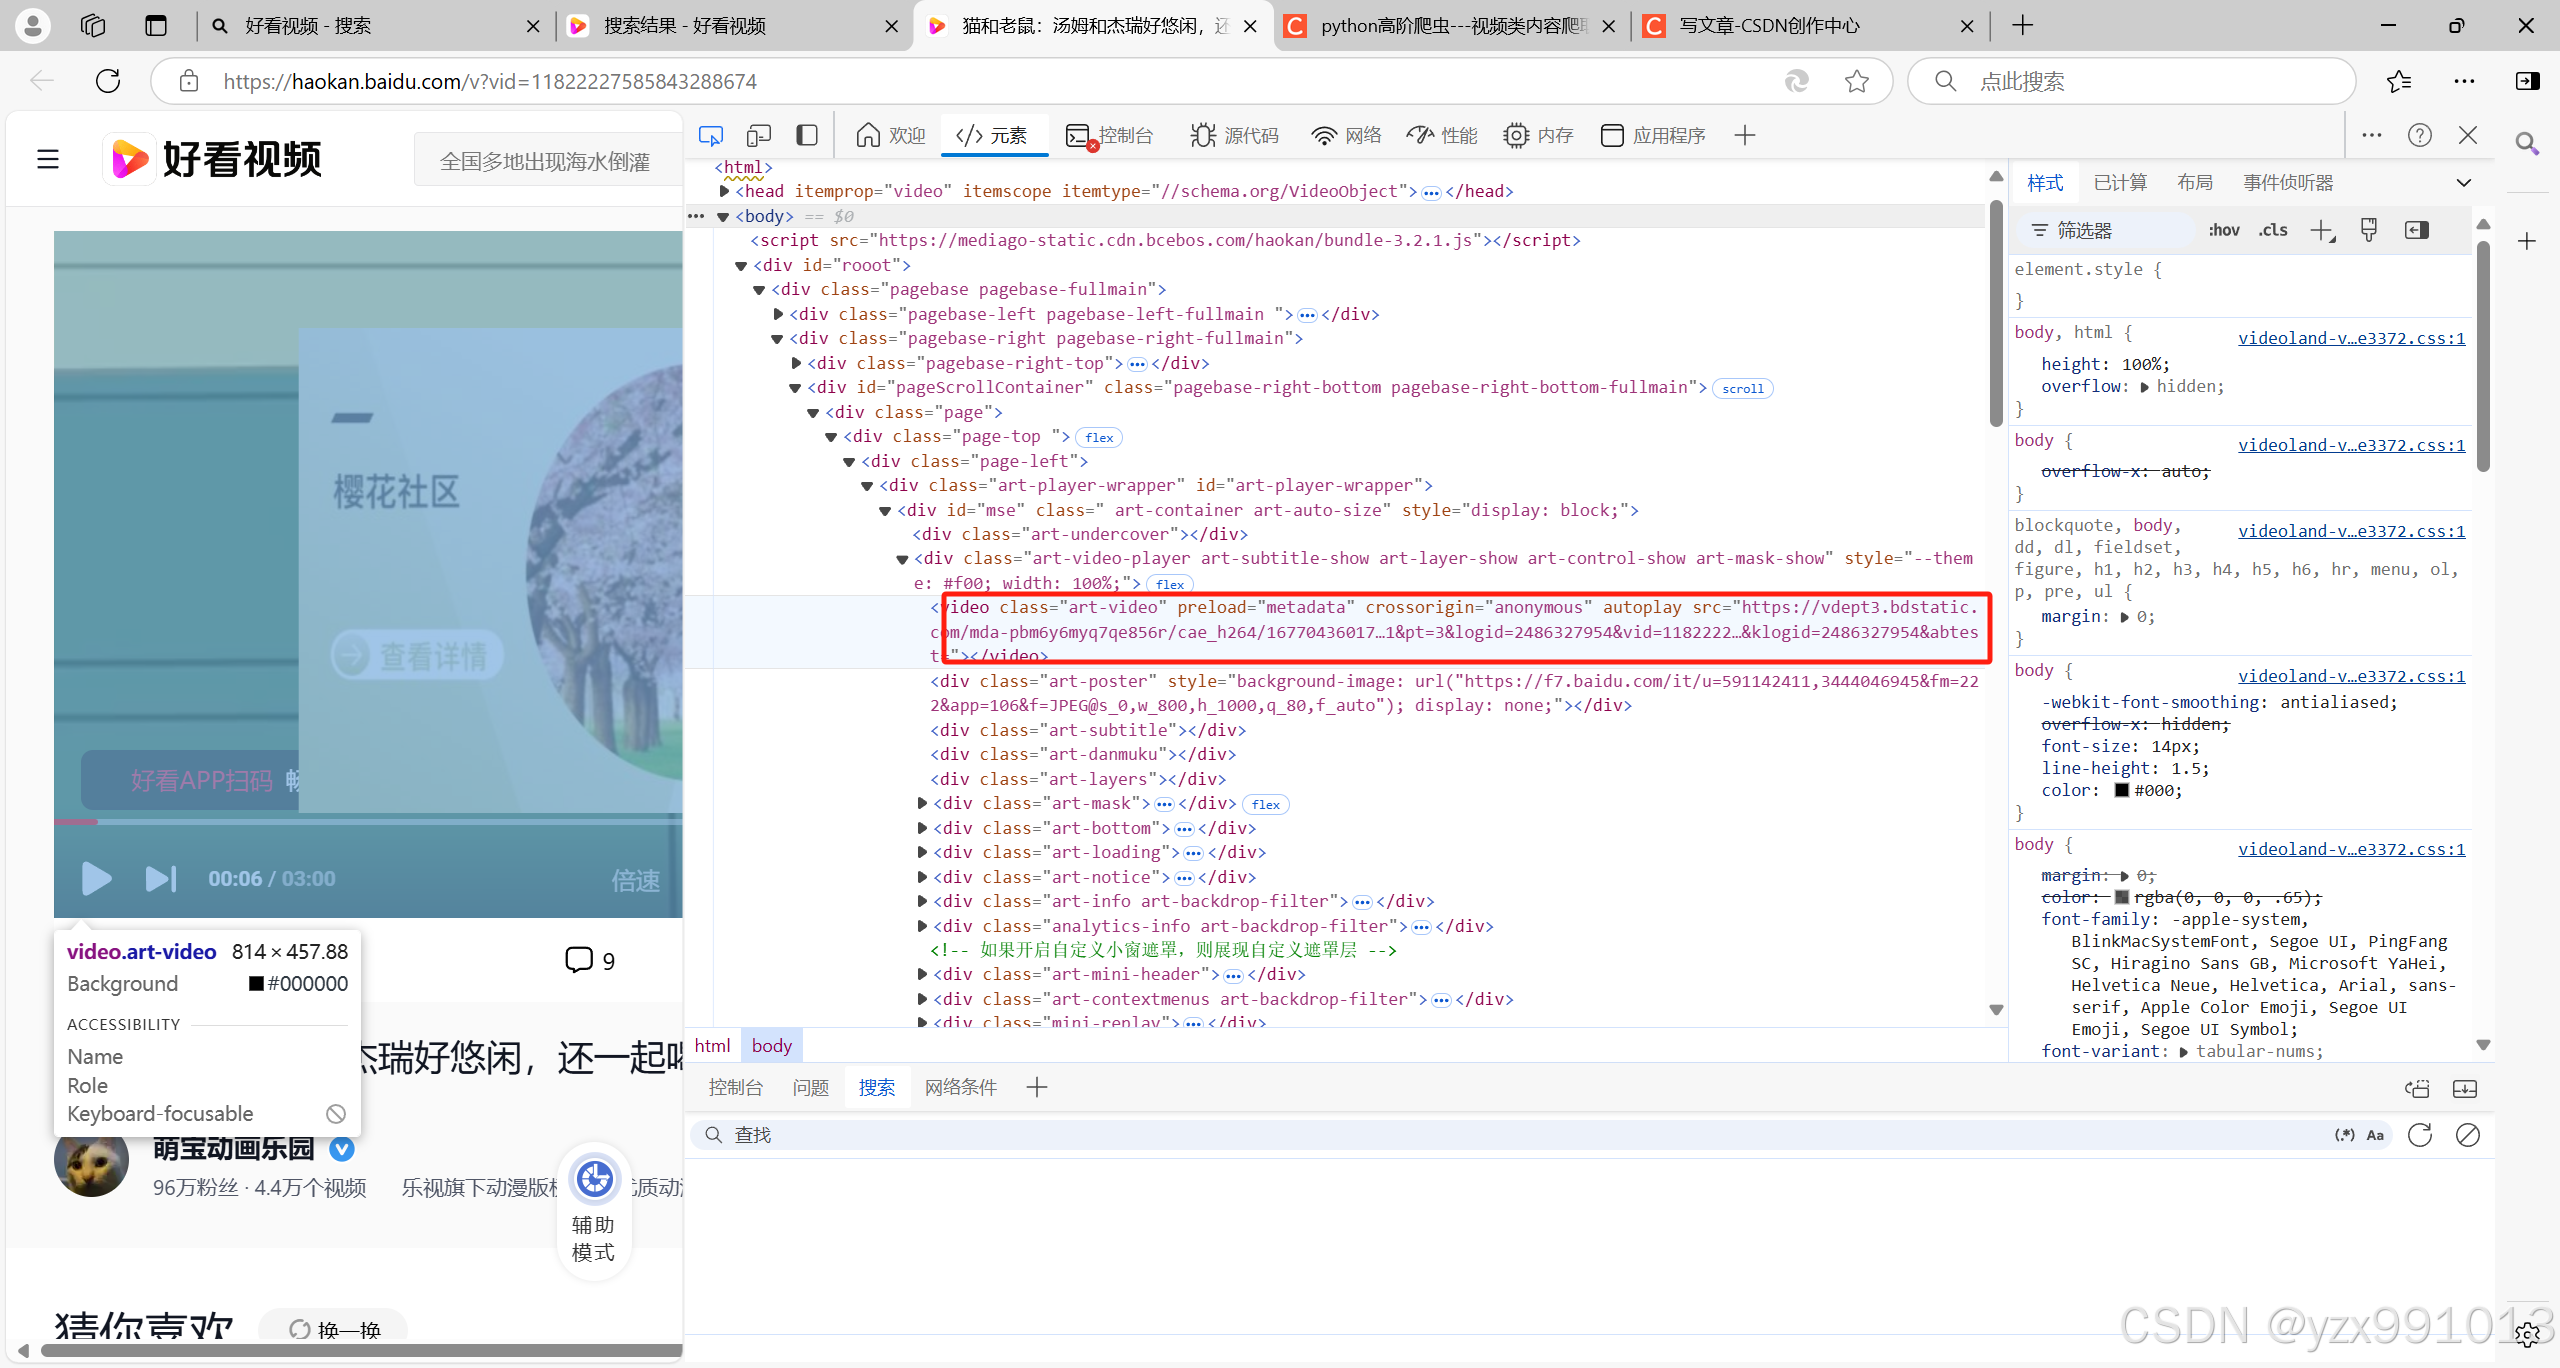Click the rgba(0,0,0,.65) color swatch
This screenshot has height=1368, width=2560.
click(2122, 897)
